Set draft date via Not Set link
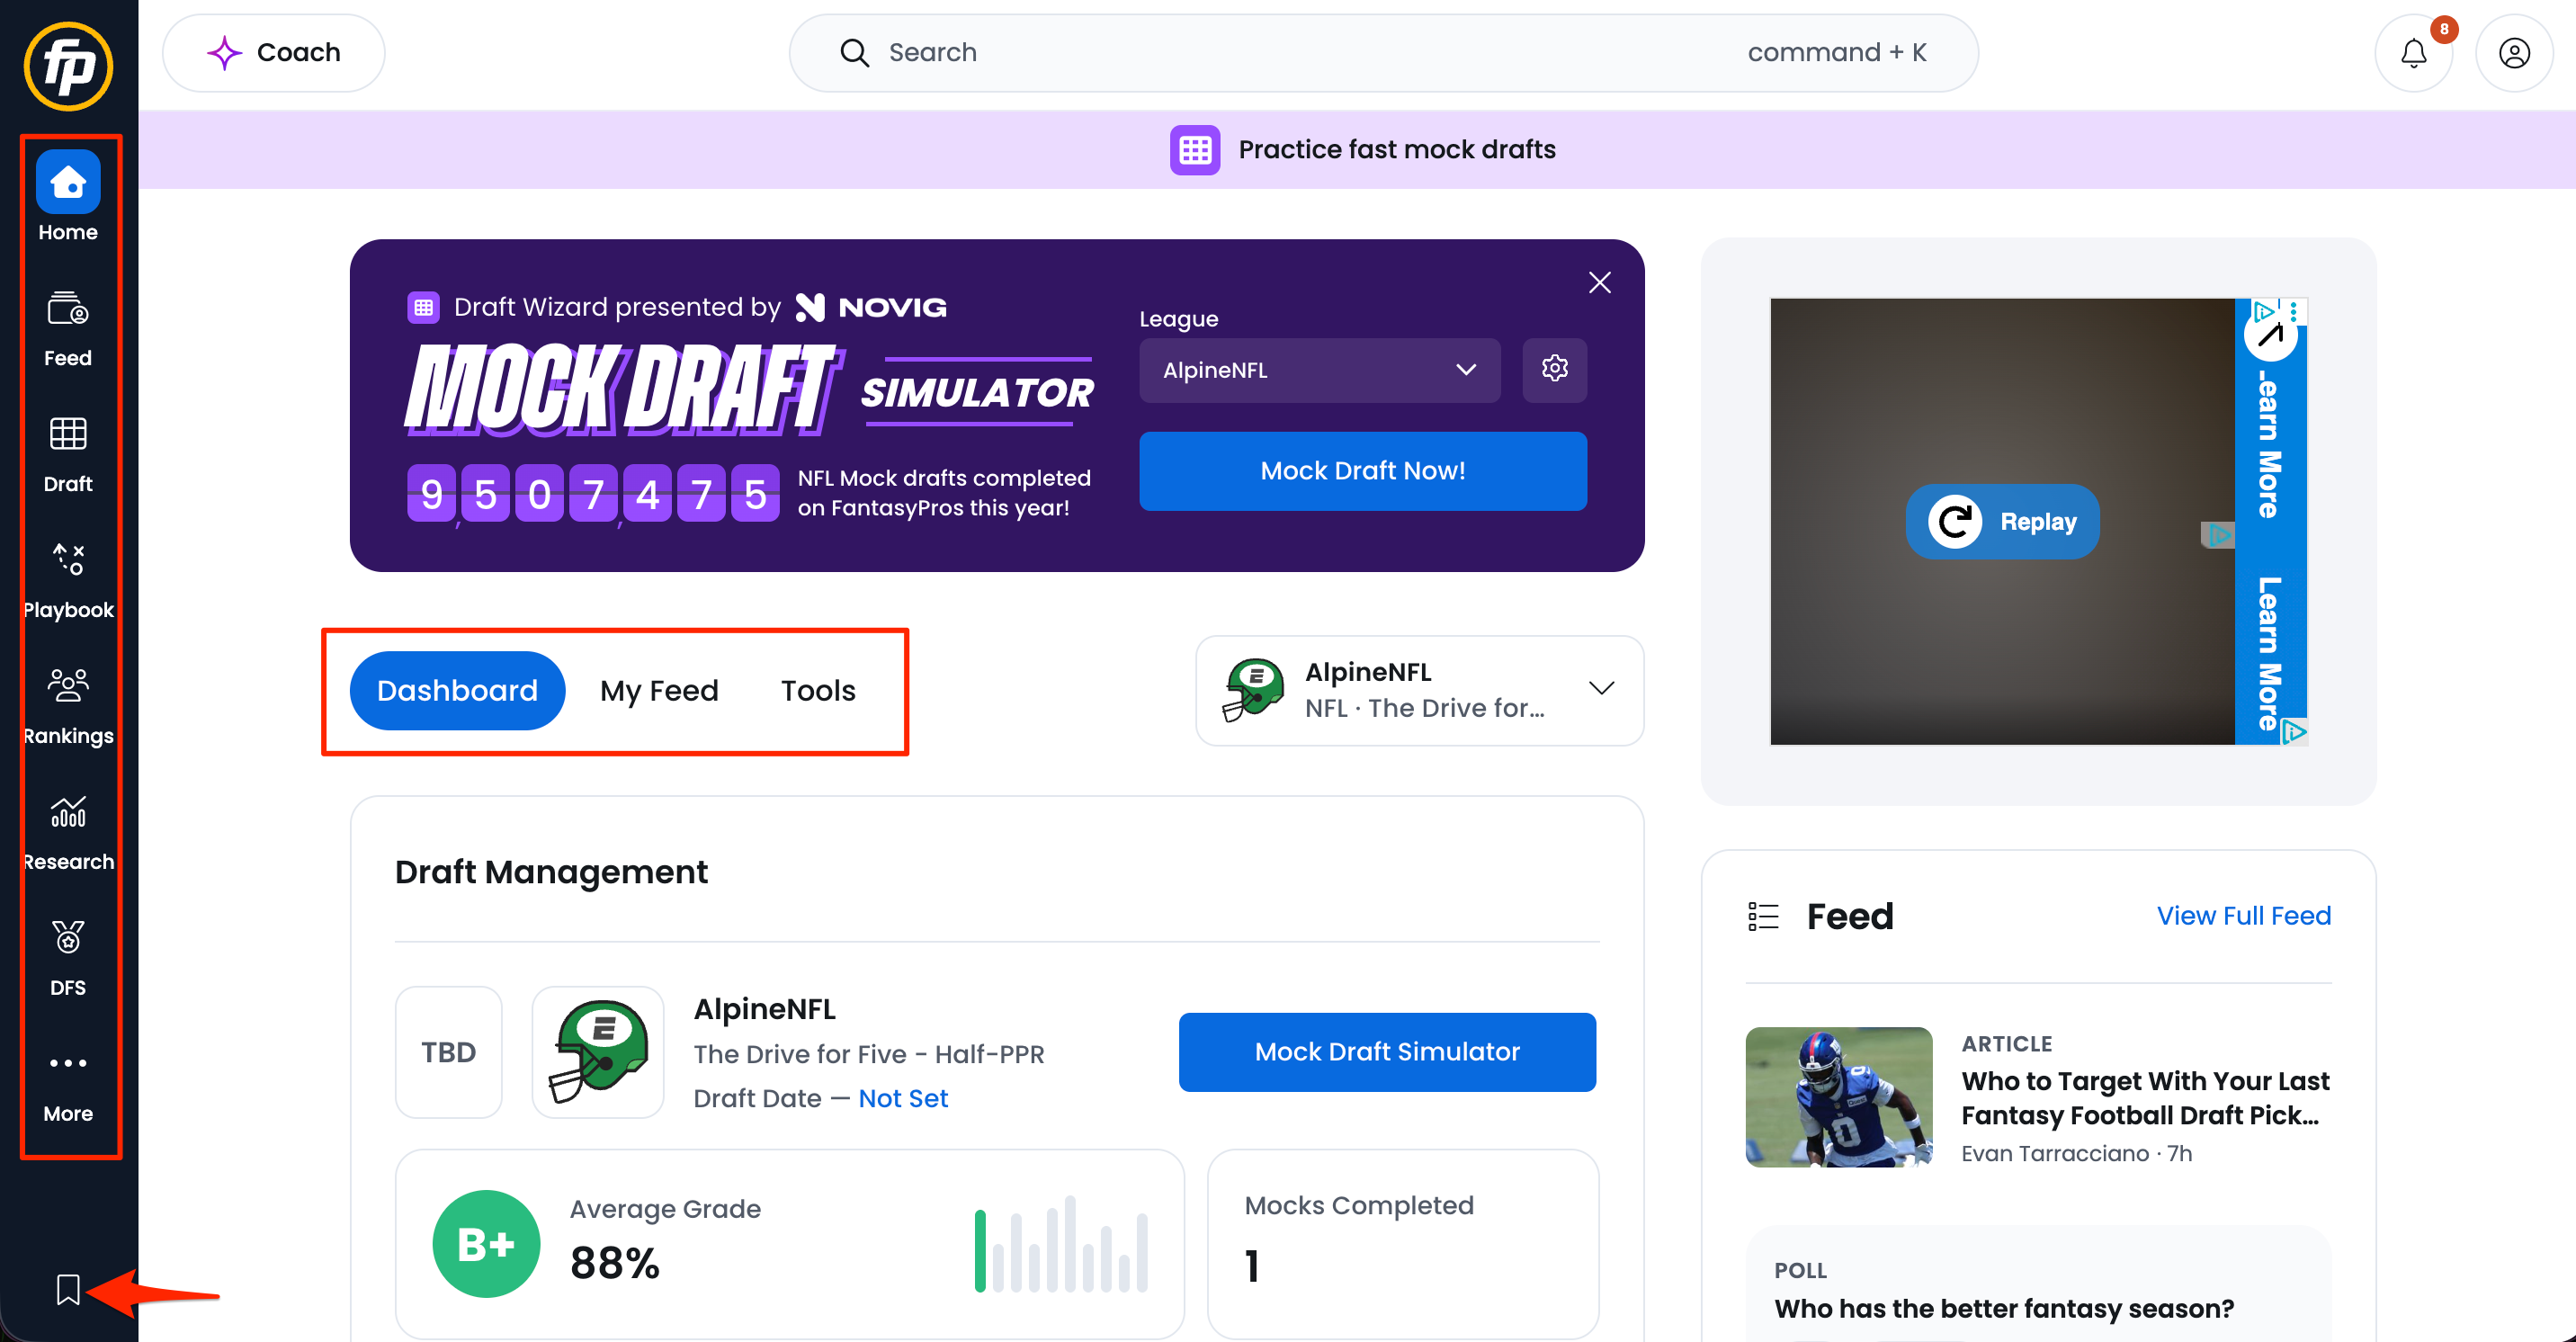The image size is (2576, 1342). tap(903, 1098)
